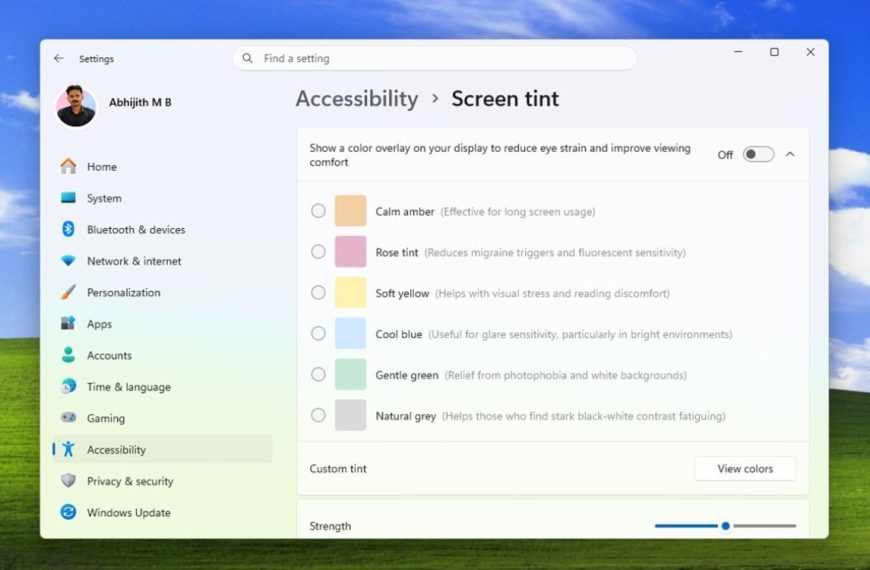
Task: Click the Bluetooth icon in the sidebar
Action: (68, 229)
